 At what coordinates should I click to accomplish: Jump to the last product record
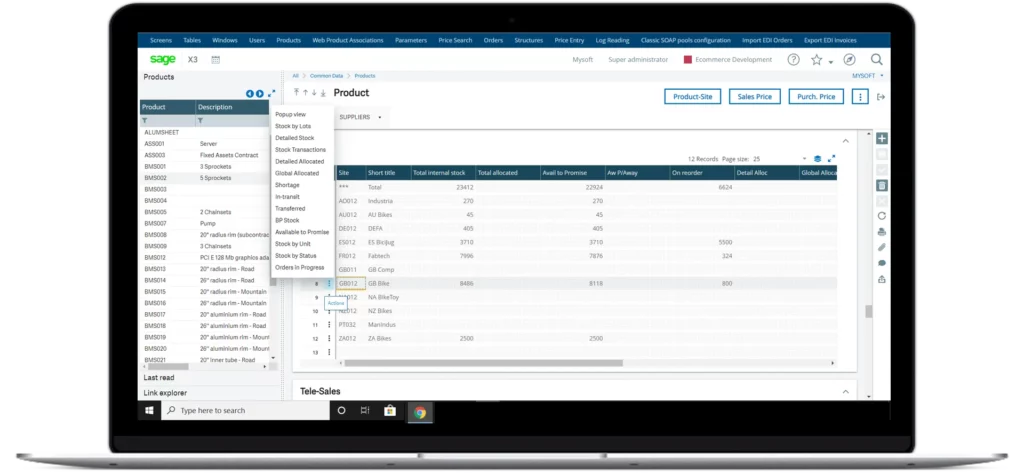[x=323, y=93]
